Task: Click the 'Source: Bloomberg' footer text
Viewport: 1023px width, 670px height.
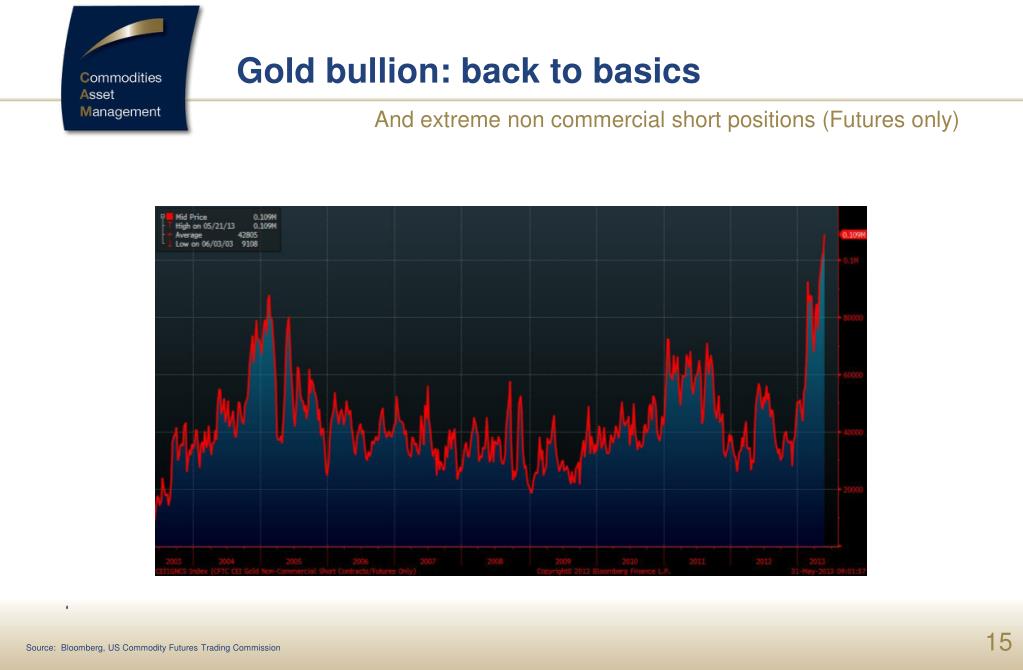Action: [x=153, y=648]
